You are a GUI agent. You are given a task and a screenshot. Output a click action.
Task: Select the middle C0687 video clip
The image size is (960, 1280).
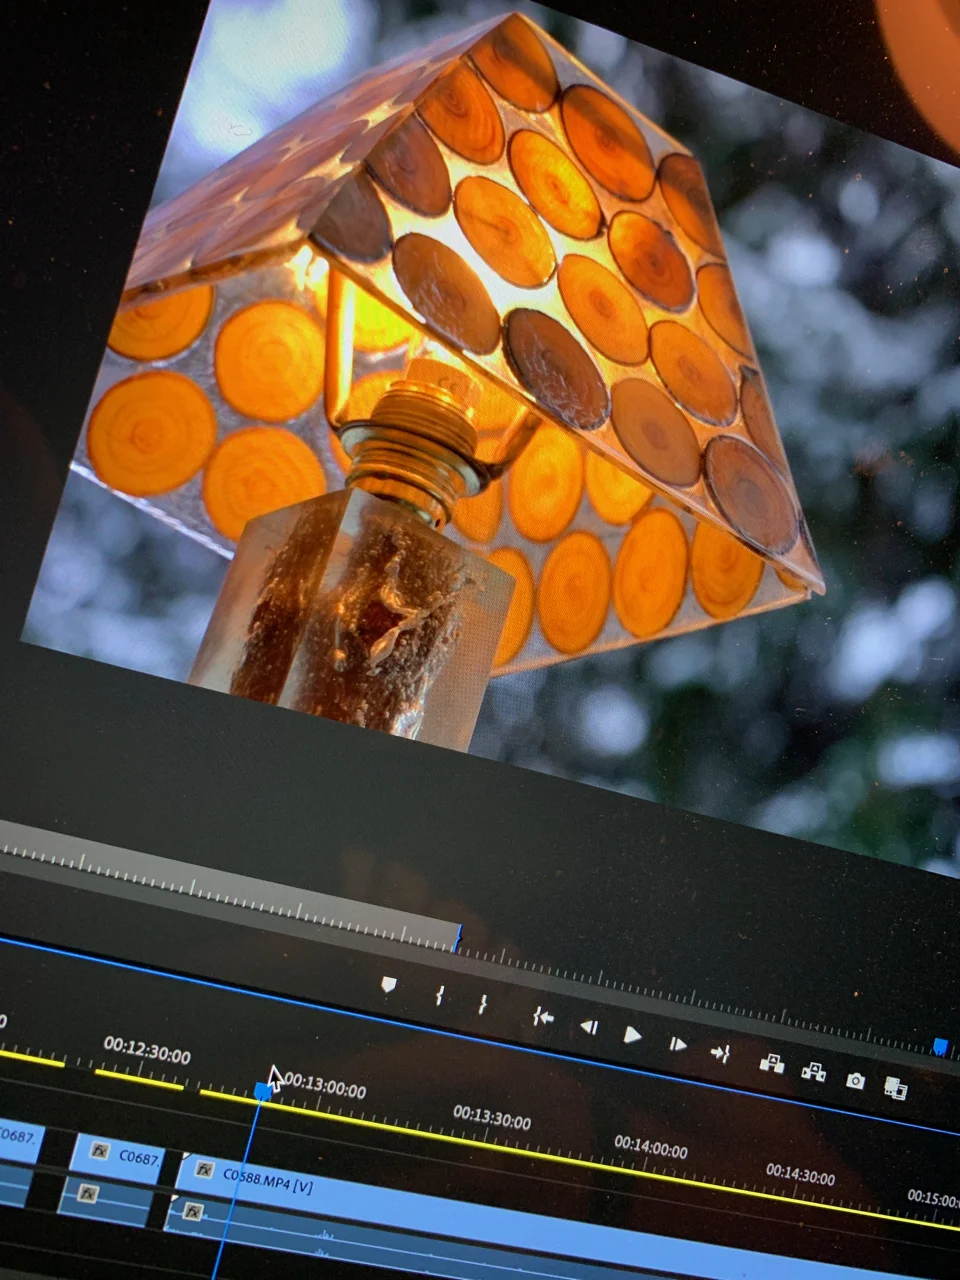coord(116,1158)
